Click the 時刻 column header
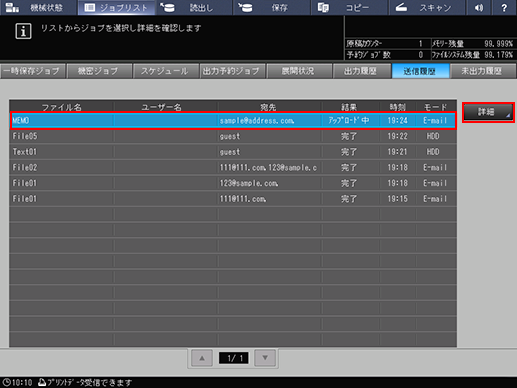 click(x=398, y=107)
